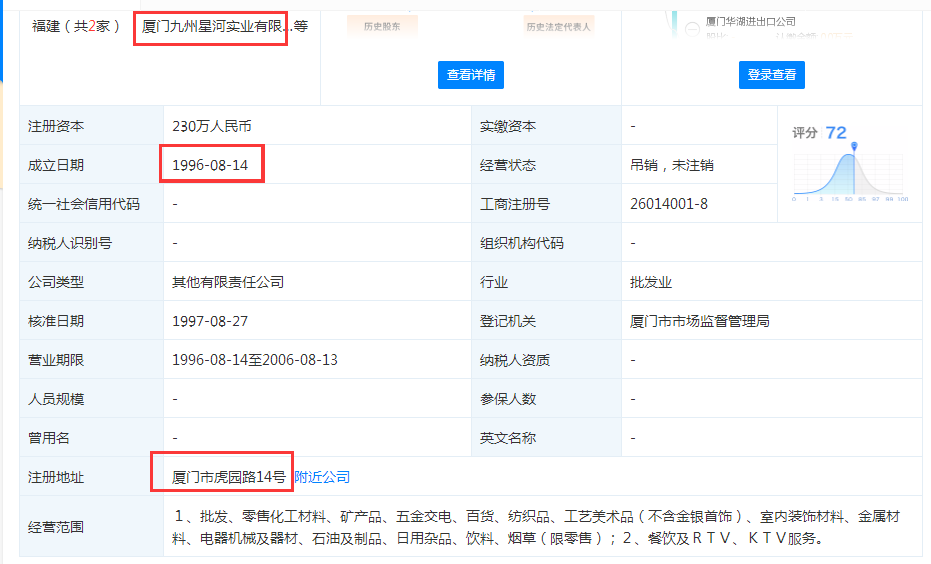The image size is (931, 564).
Task: Select business term 1996-08-14至2006-08-13
Action: 255,360
